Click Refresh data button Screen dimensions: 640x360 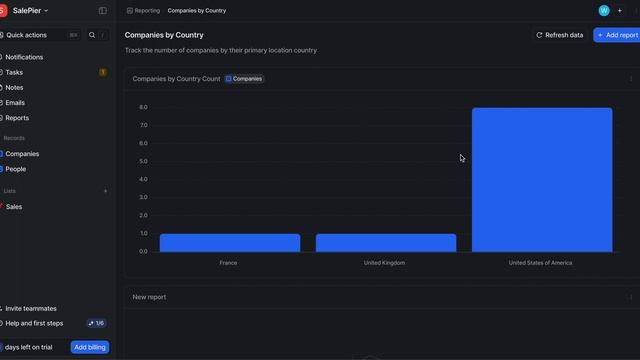(x=560, y=35)
